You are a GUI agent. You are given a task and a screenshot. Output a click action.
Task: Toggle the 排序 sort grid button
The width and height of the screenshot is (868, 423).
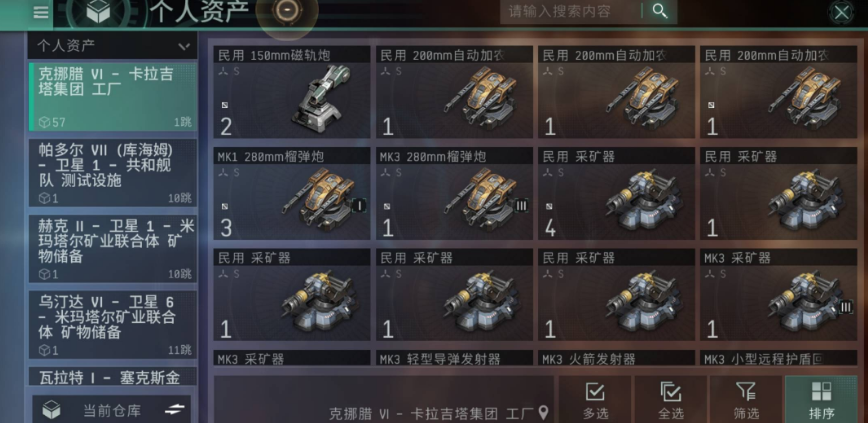point(822,400)
